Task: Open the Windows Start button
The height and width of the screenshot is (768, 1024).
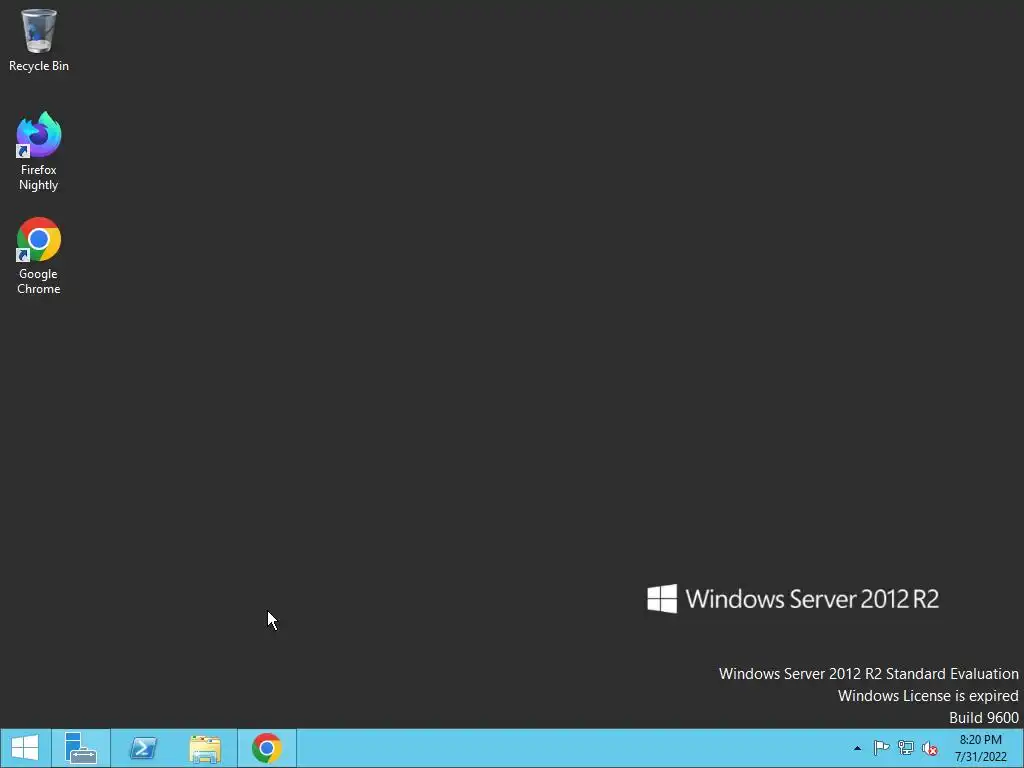Action: point(25,748)
